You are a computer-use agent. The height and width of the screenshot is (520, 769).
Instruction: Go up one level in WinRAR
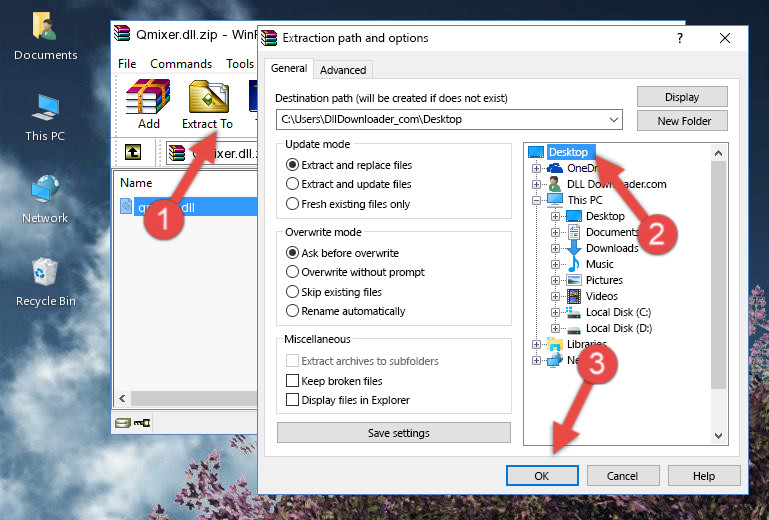[x=133, y=152]
